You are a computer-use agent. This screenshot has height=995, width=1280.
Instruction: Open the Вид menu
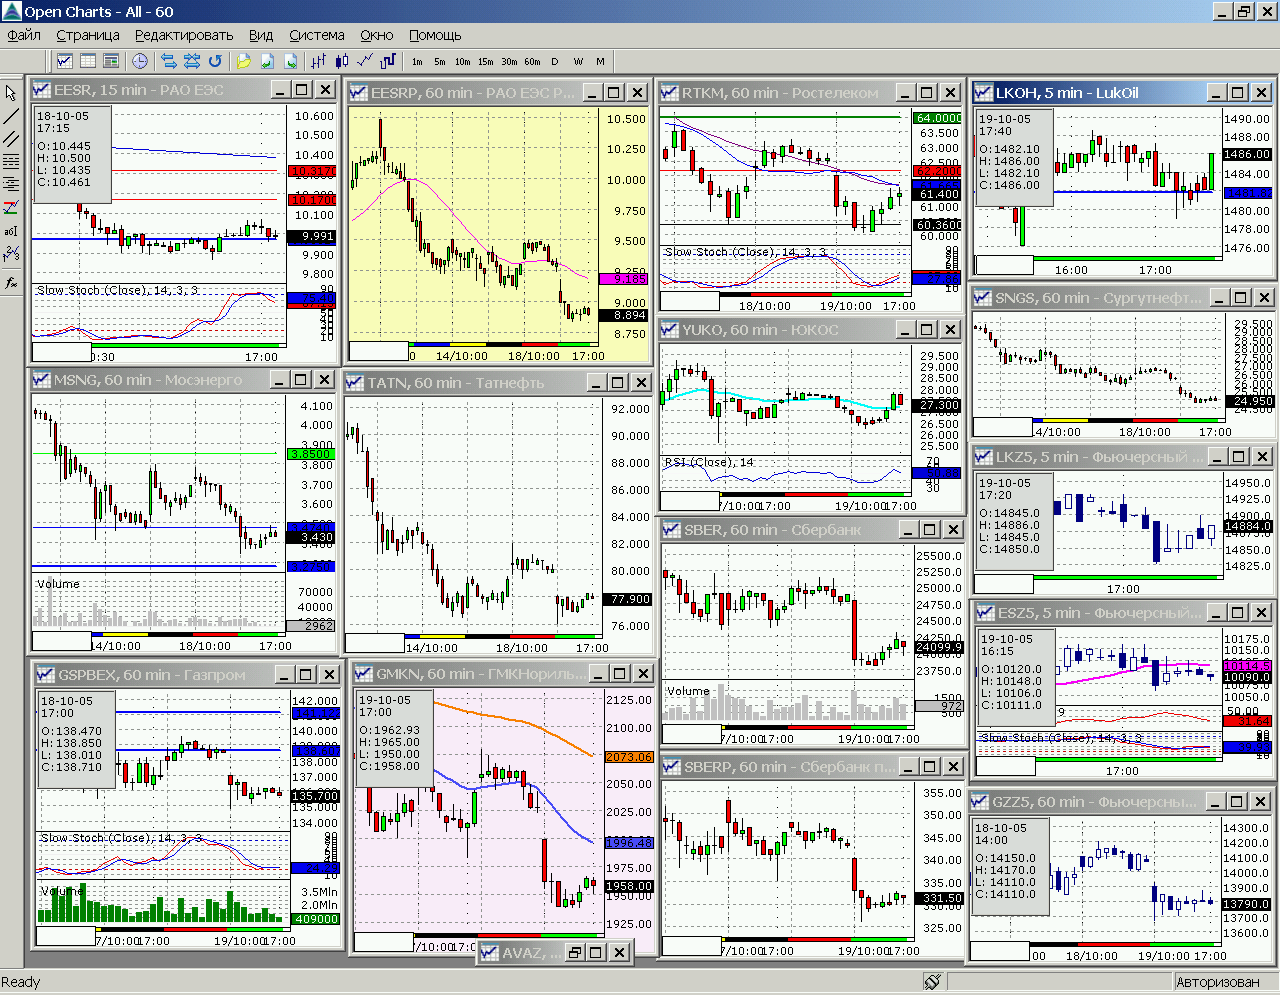coord(261,35)
